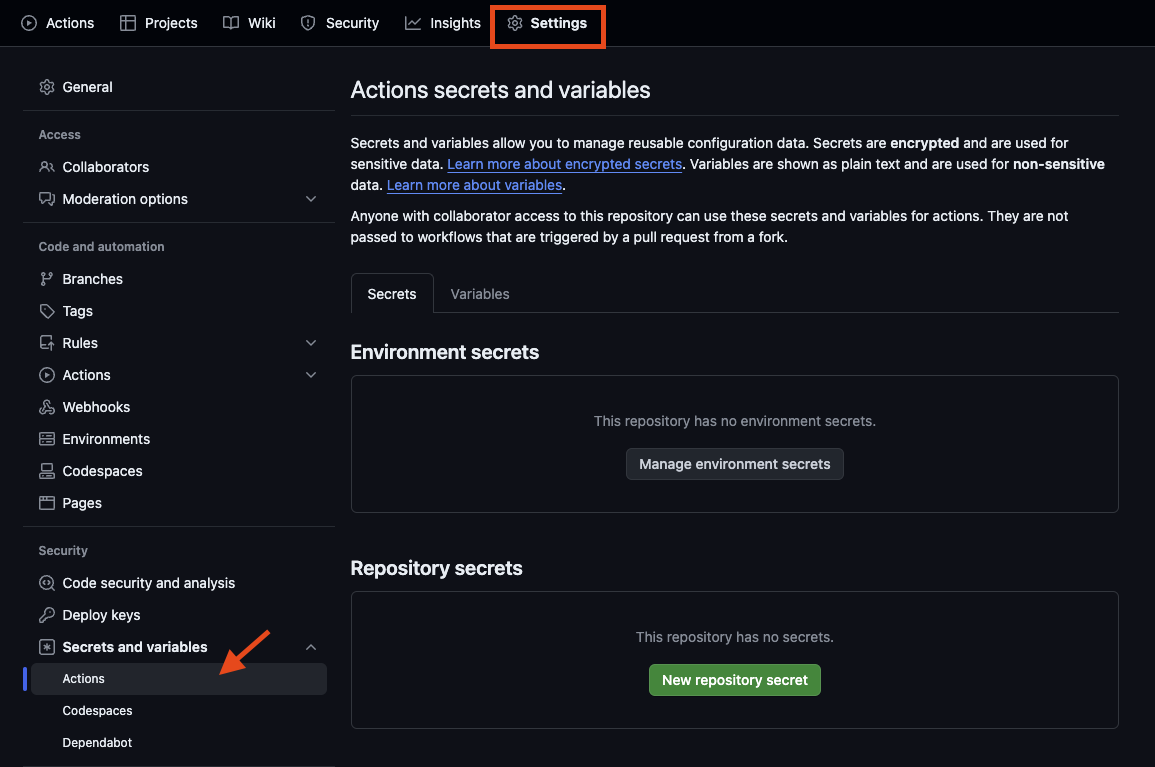Switch to the Variables tab
The image size is (1155, 767).
coord(479,293)
